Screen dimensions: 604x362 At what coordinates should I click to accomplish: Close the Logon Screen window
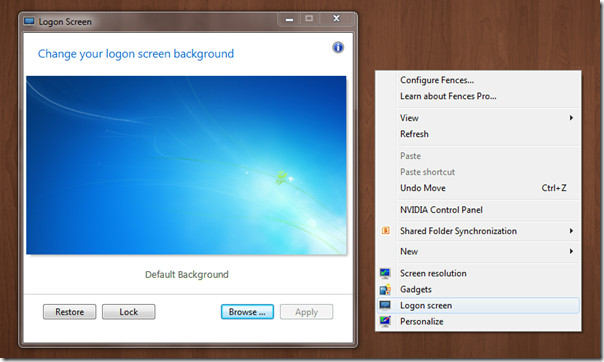coord(336,19)
